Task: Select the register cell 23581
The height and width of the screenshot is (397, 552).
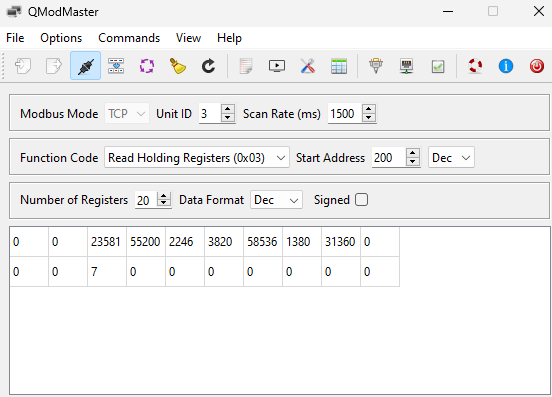Action: click(107, 242)
